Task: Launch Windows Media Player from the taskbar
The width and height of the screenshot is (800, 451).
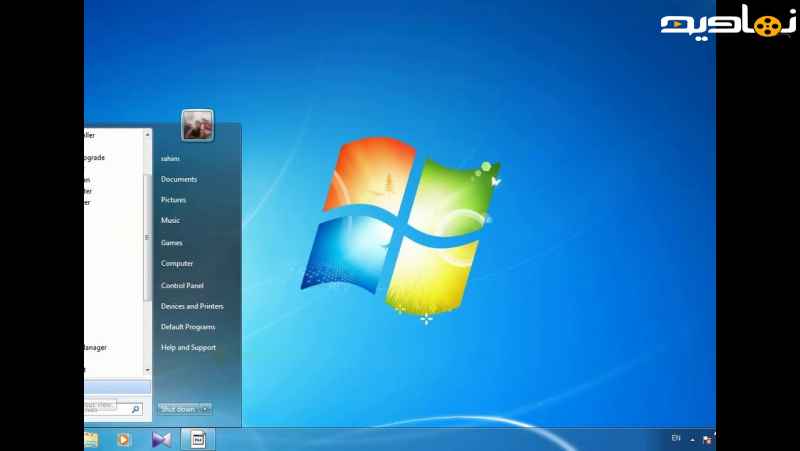Action: tap(123, 439)
